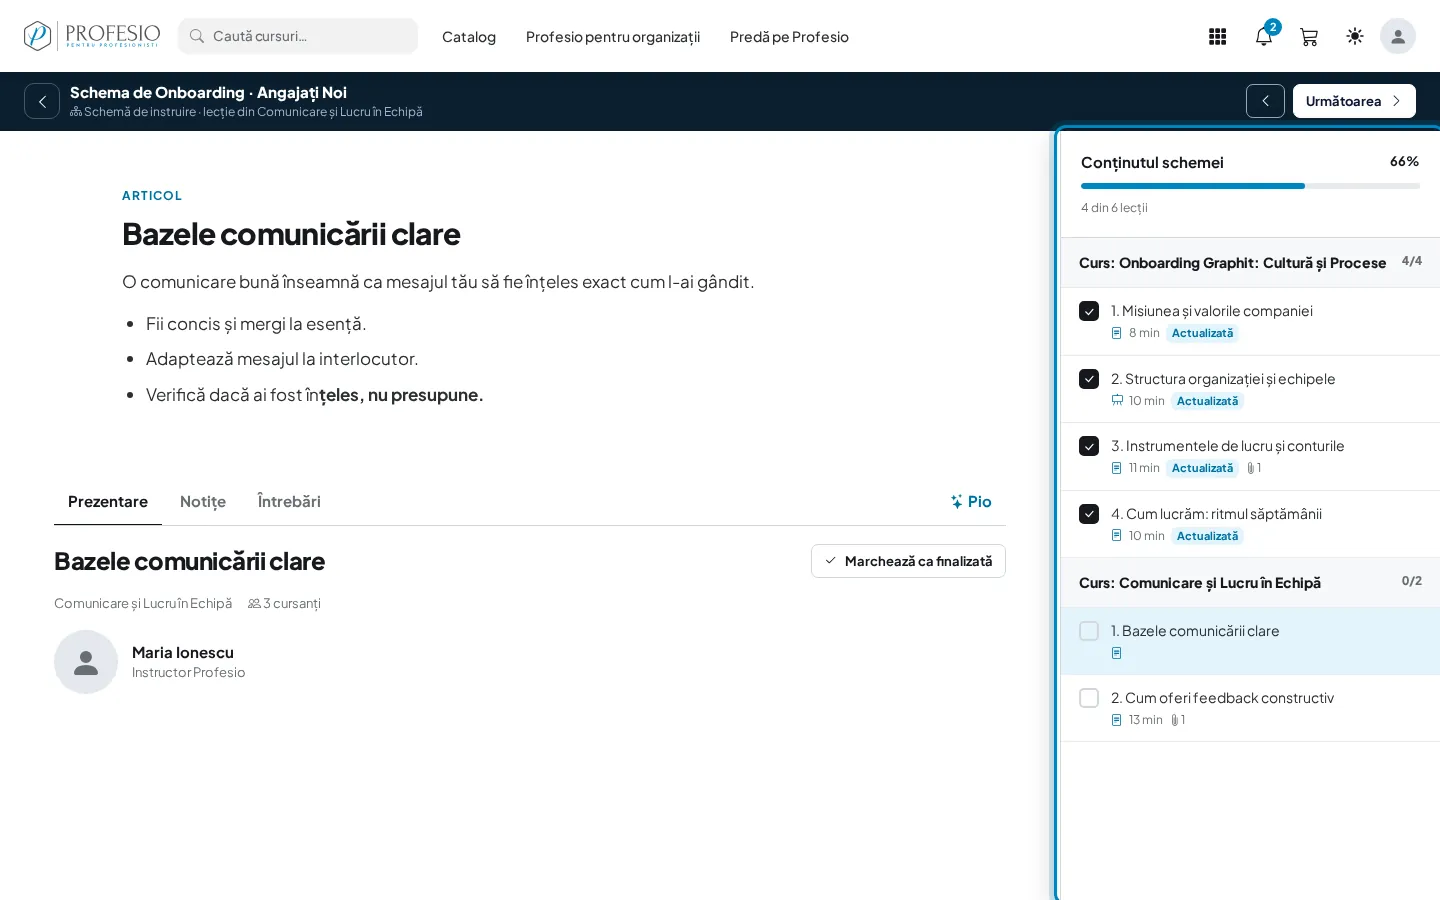The image size is (1440, 900).
Task: Switch to the Întrebări tab
Action: [289, 502]
